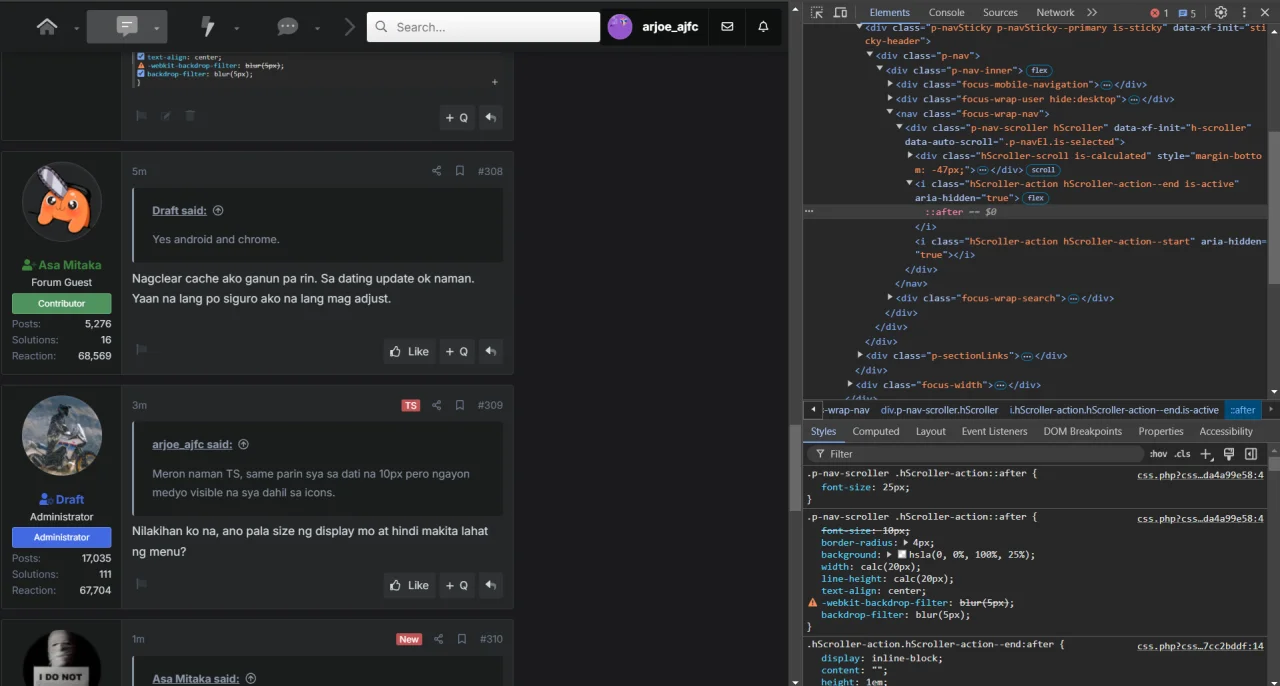
Task: Focus the Styles Filter input
Action: pyautogui.click(x=978, y=454)
